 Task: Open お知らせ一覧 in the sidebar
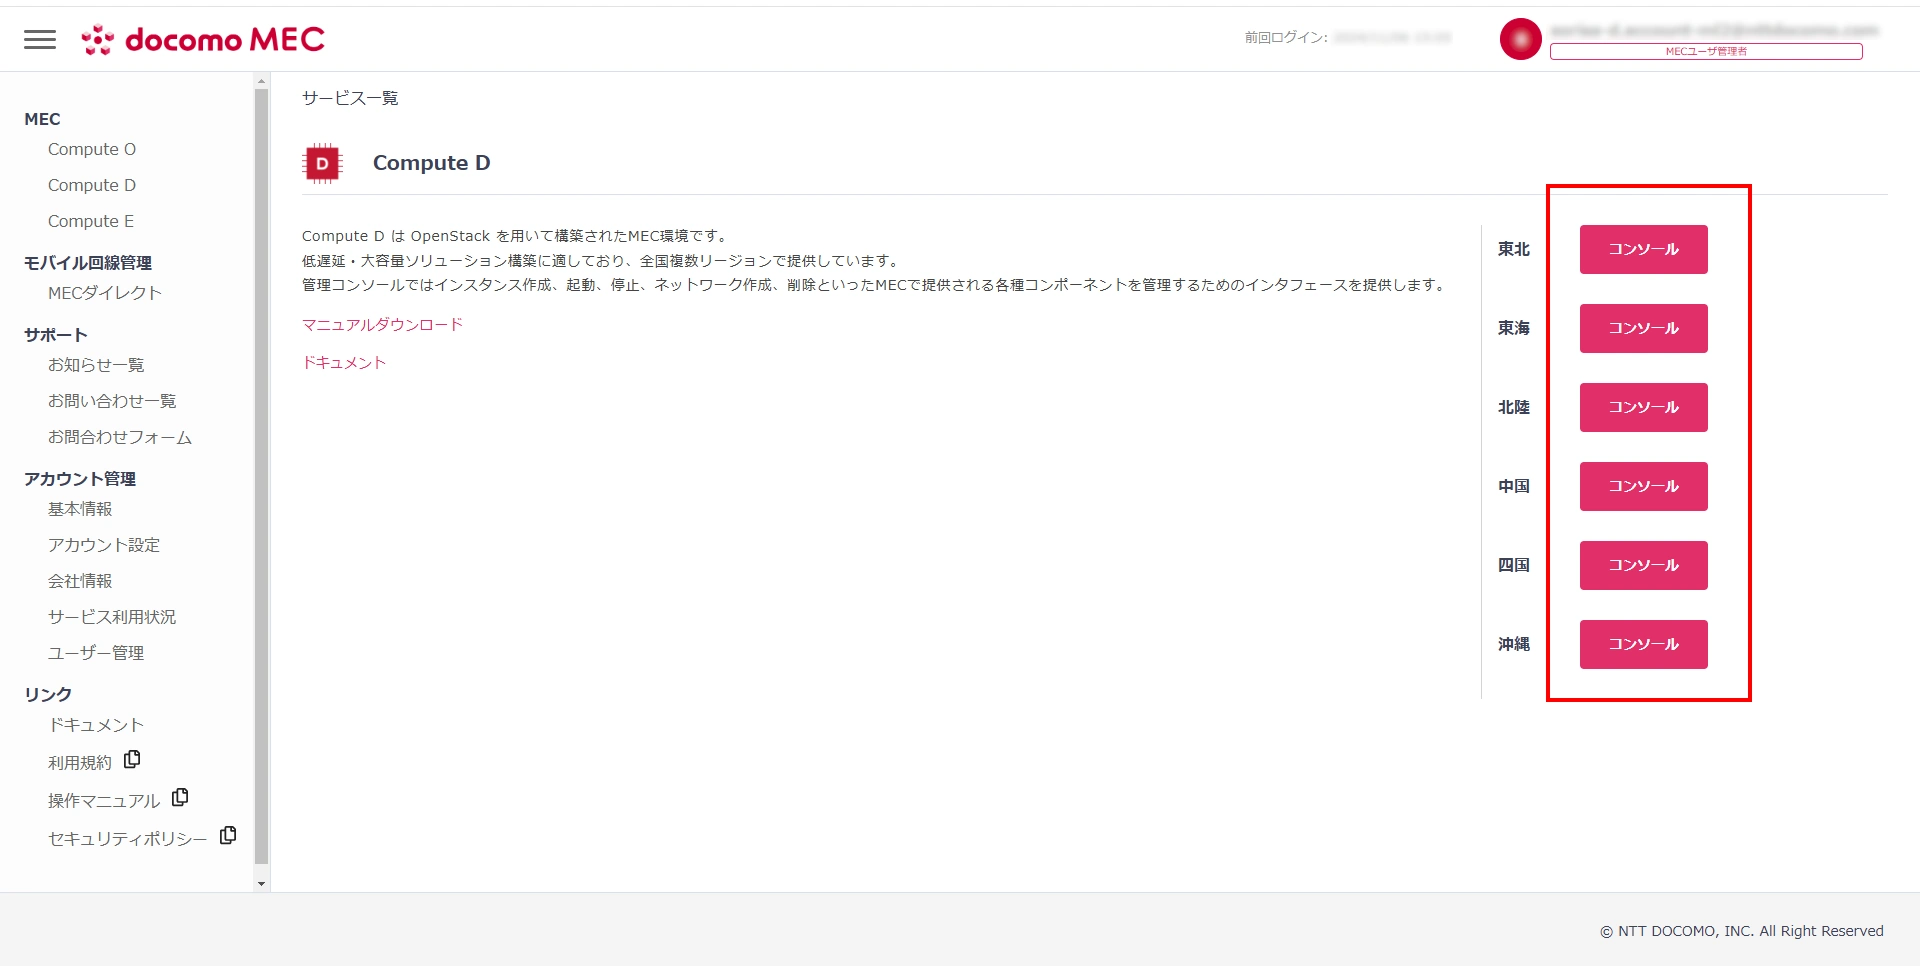[x=96, y=365]
